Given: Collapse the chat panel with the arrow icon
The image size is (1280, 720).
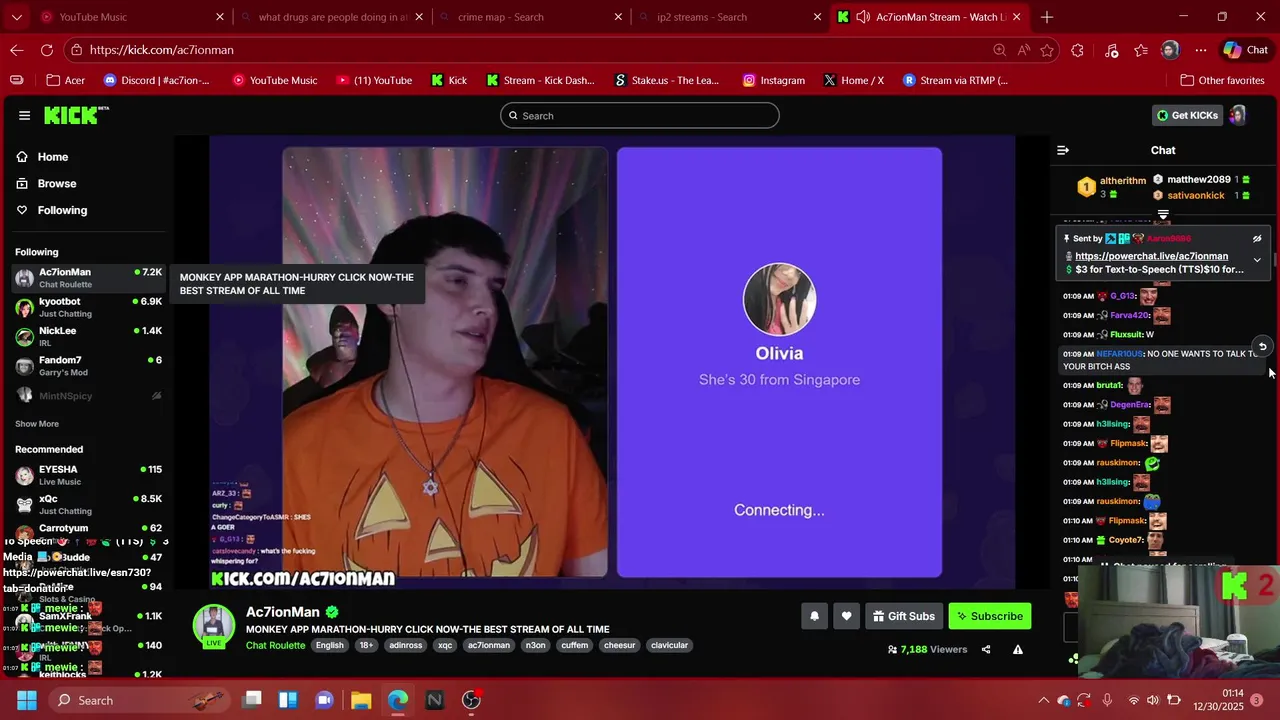Looking at the screenshot, I should 1063,150.
